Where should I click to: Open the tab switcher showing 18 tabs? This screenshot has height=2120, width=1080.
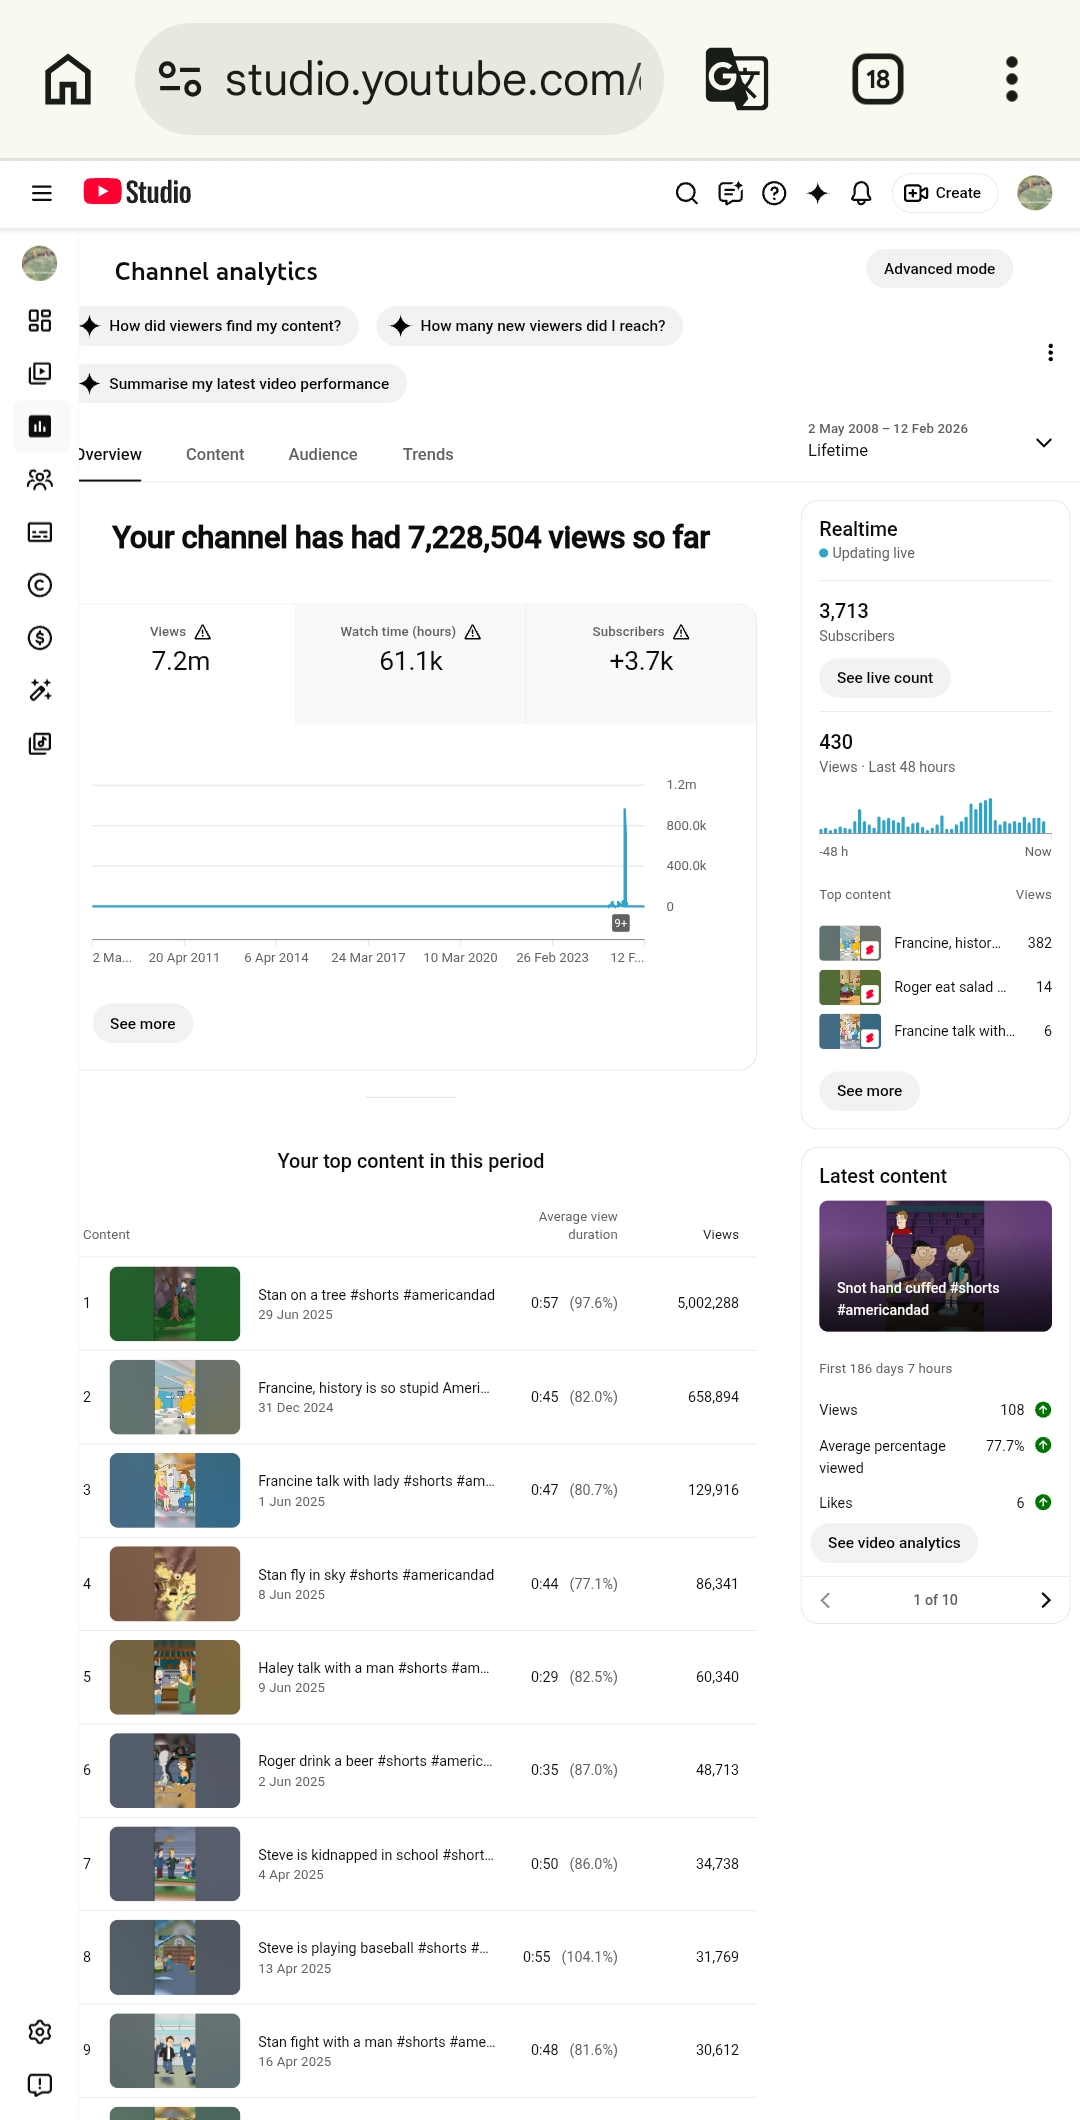tap(878, 79)
